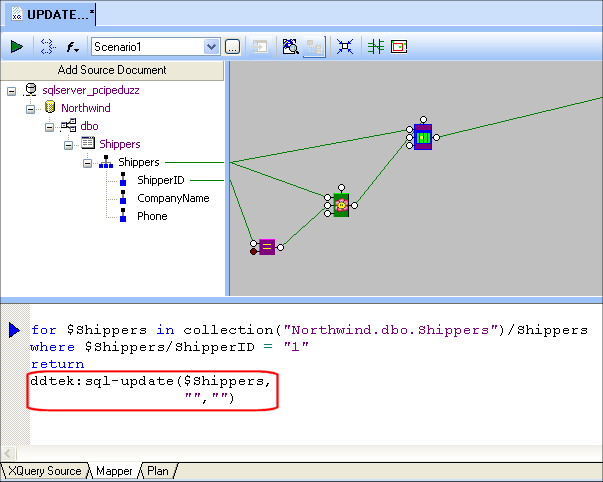Click the Shippers element hierarchy icon

pyautogui.click(x=106, y=162)
